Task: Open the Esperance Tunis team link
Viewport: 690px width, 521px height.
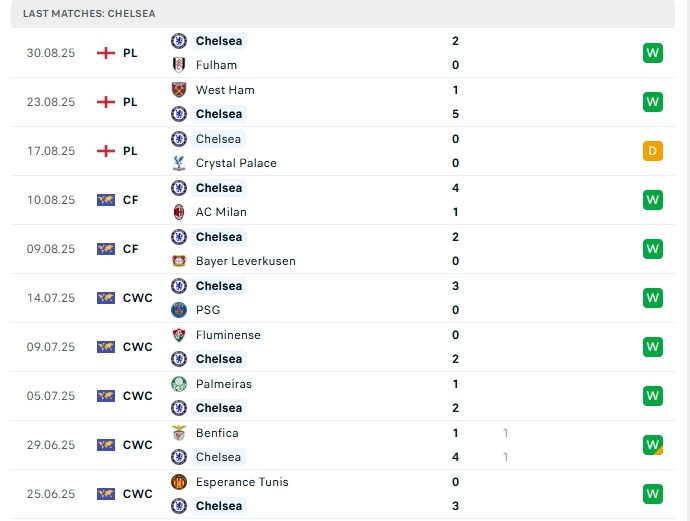Action: click(242, 482)
